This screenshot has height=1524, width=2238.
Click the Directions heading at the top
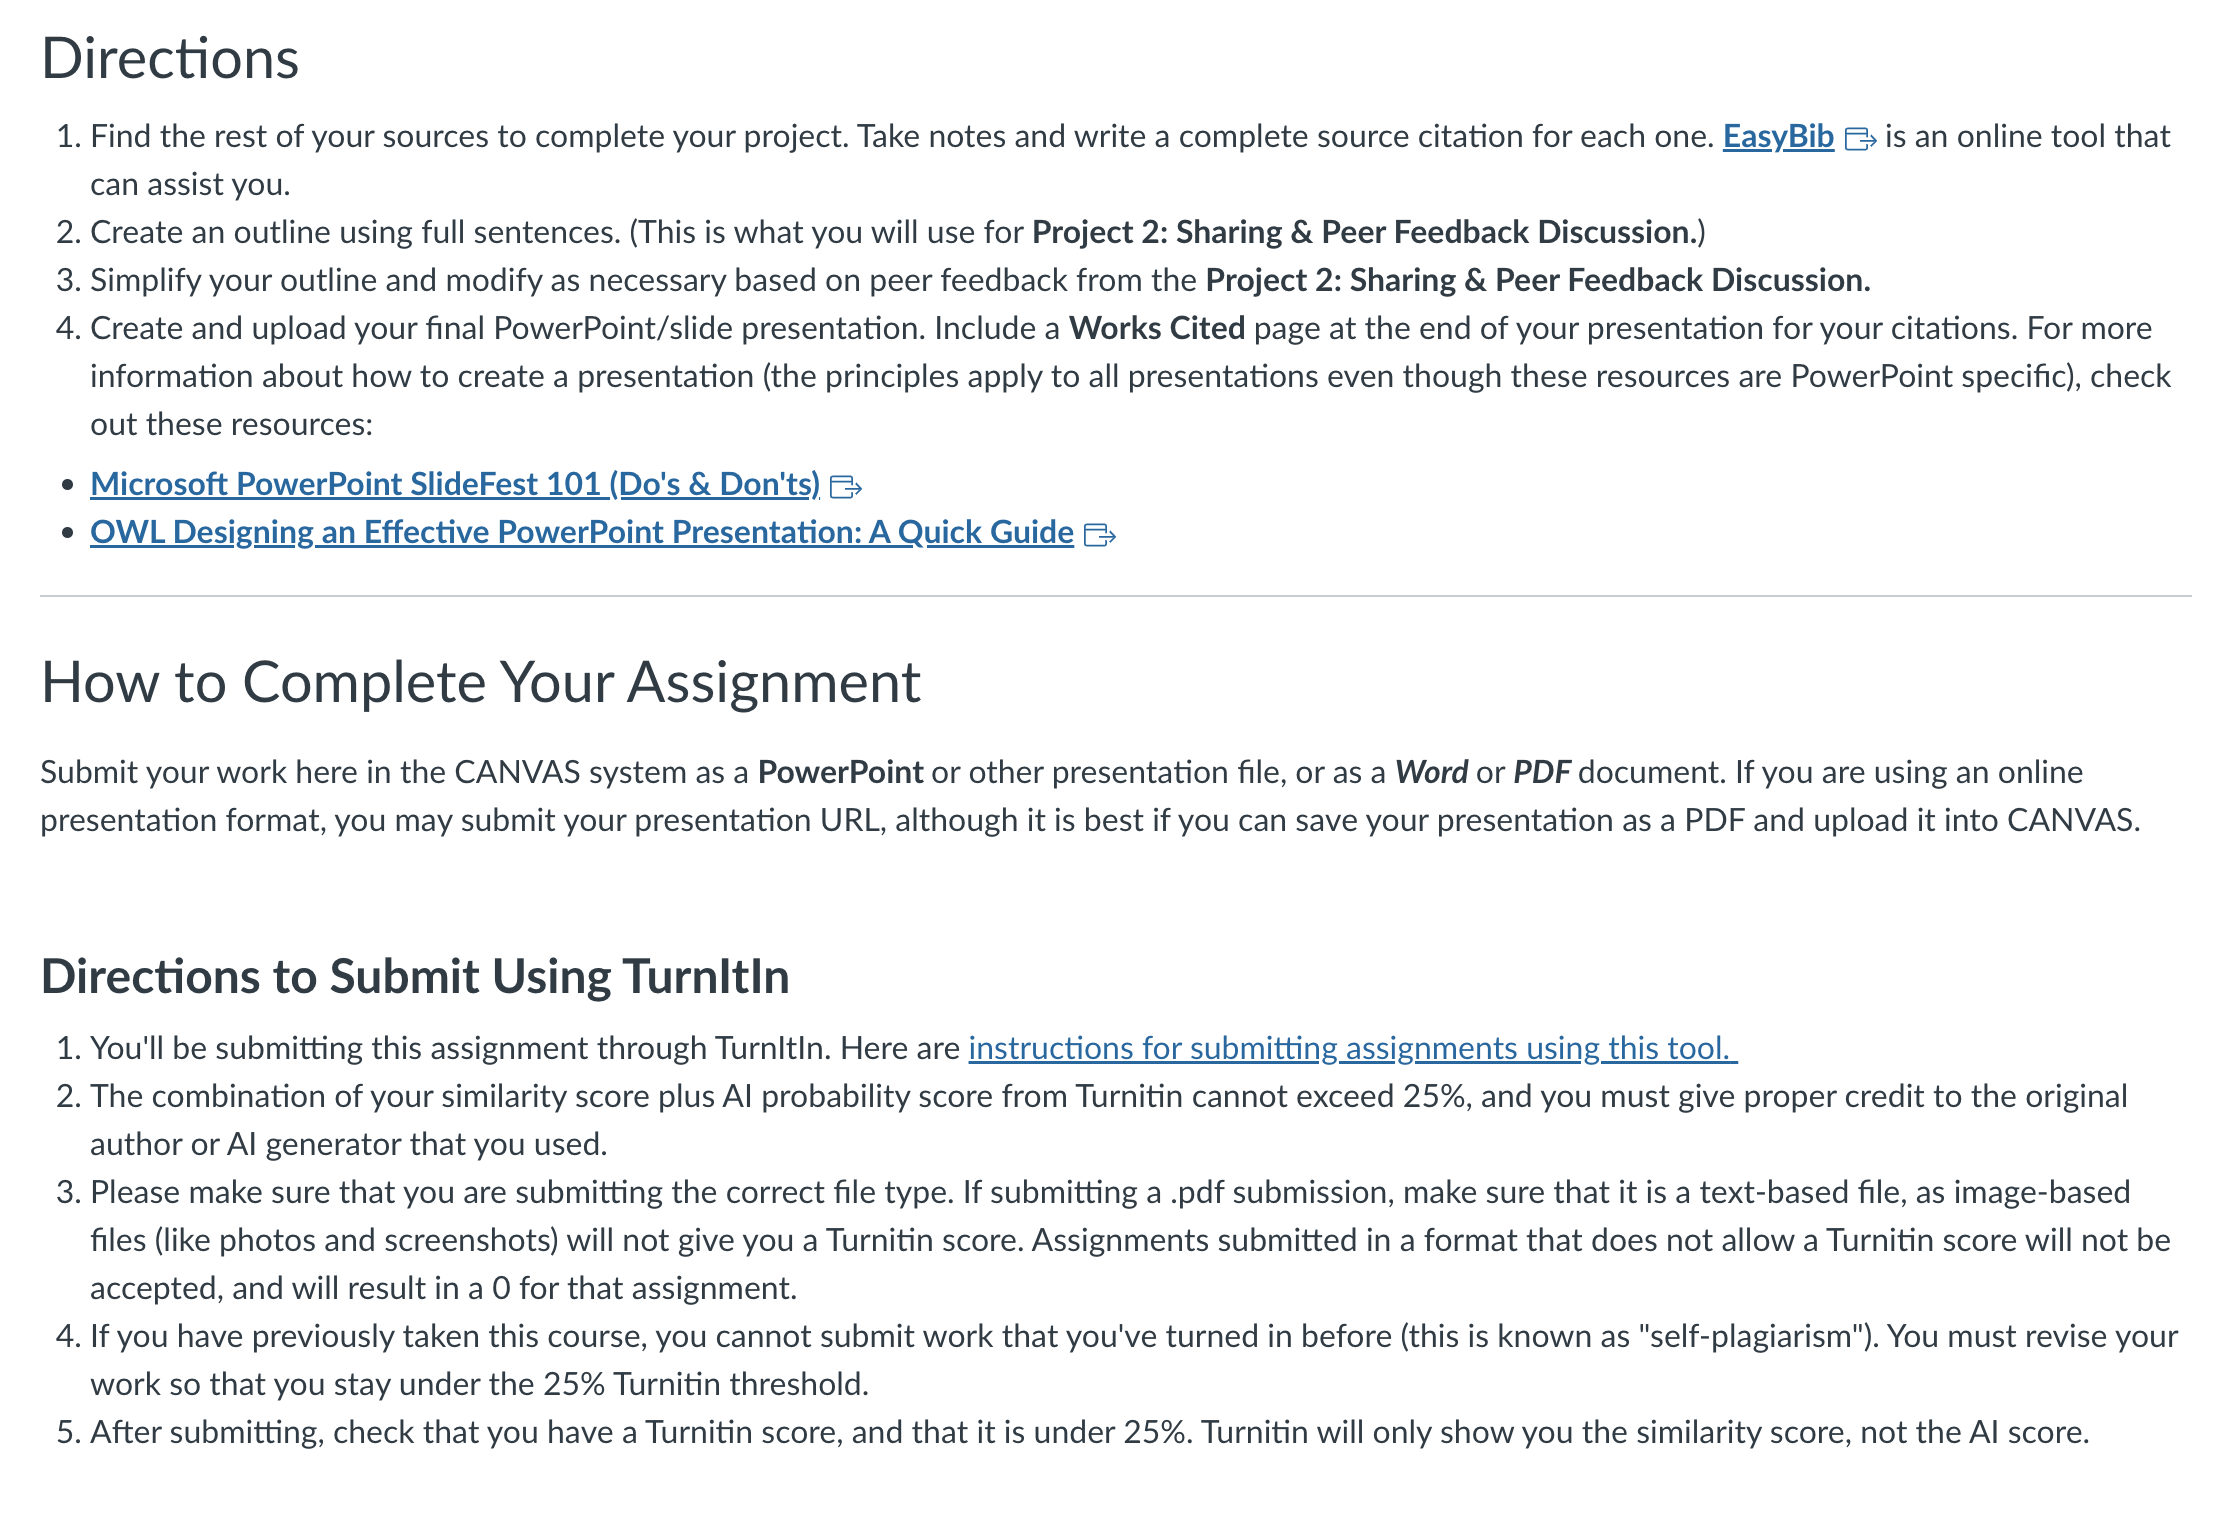[x=170, y=58]
